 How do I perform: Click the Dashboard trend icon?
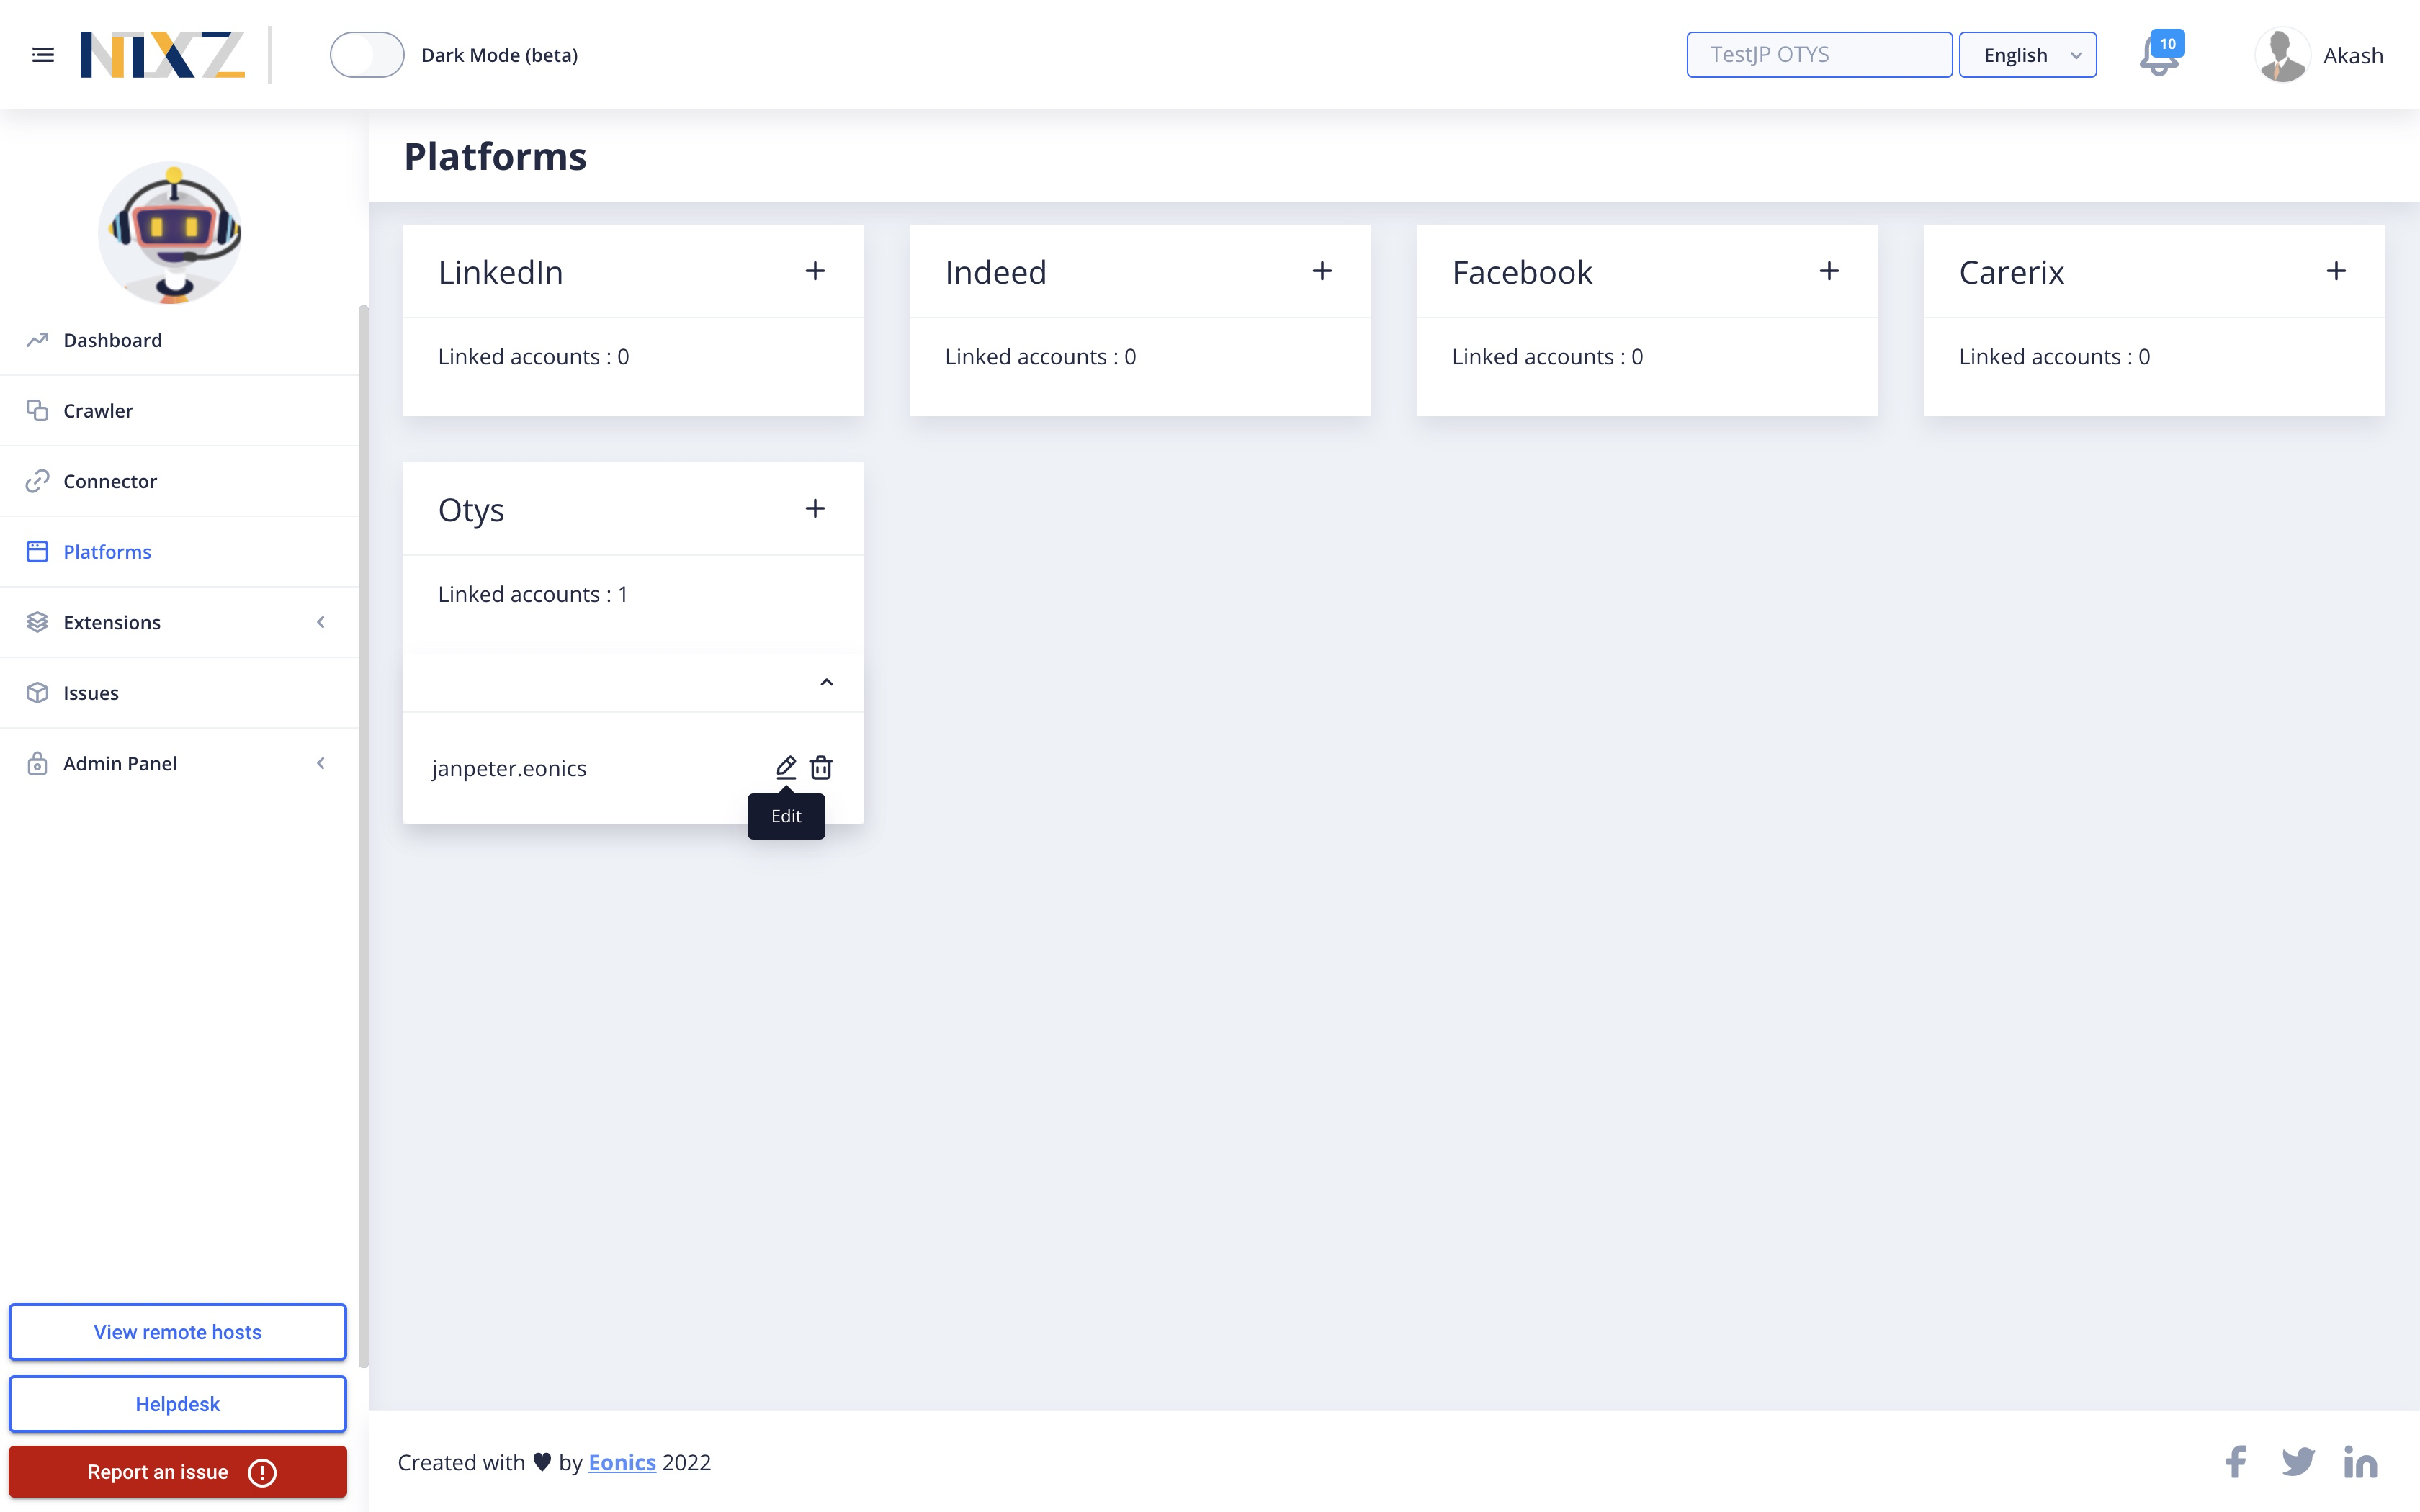[37, 340]
